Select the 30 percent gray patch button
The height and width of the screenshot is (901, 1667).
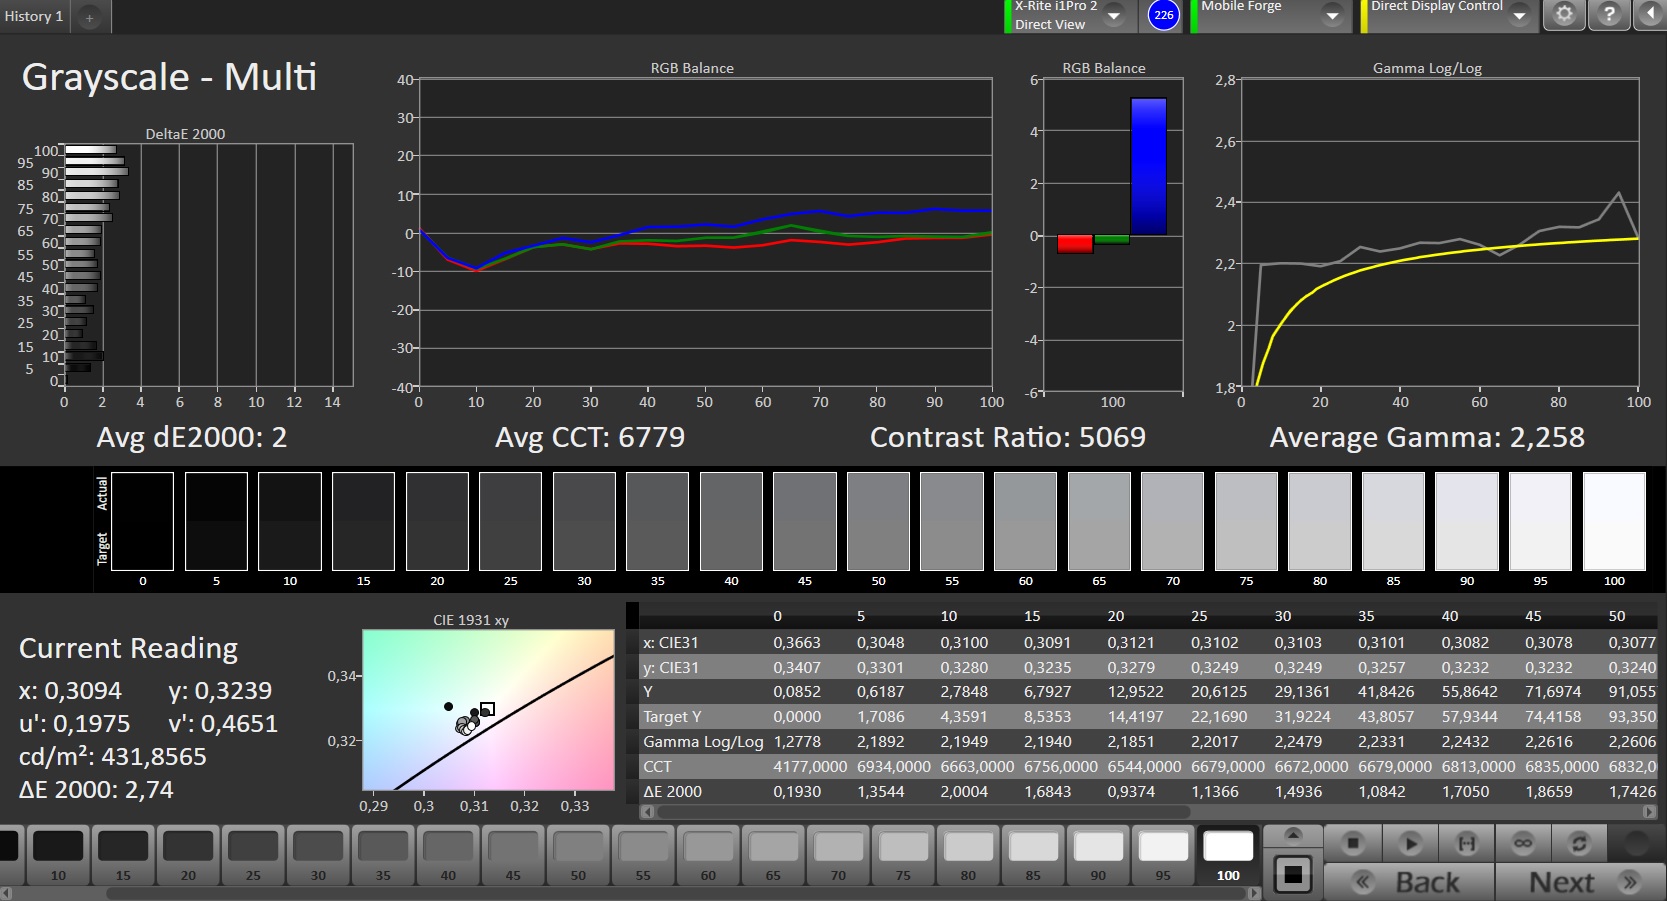318,855
